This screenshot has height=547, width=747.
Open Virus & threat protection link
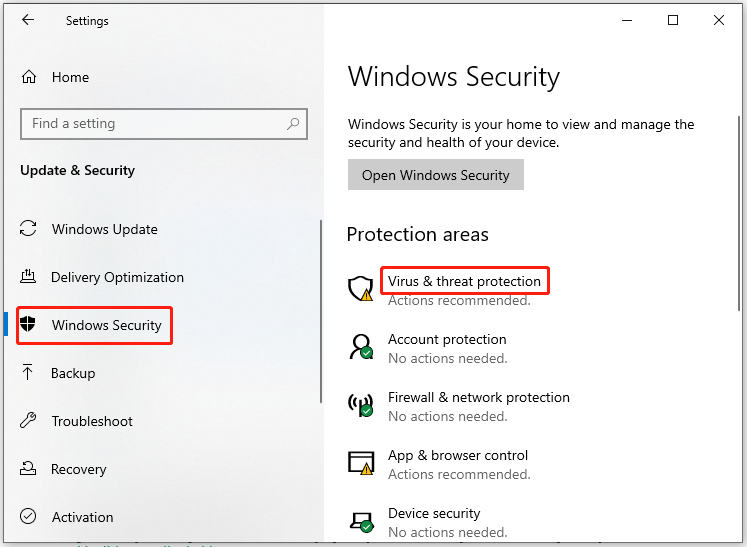click(x=464, y=282)
